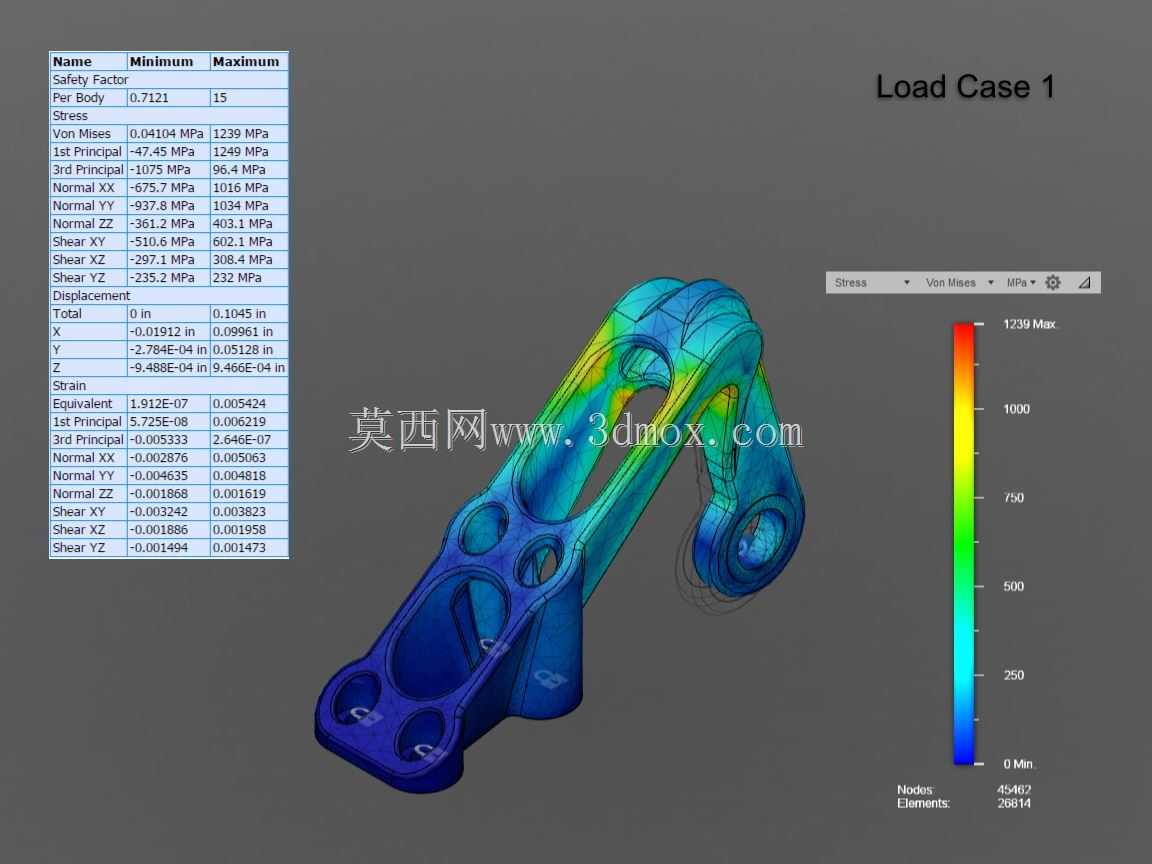Viewport: 1152px width, 864px height.
Task: Click the 0 Min legend label
Action: click(1018, 764)
